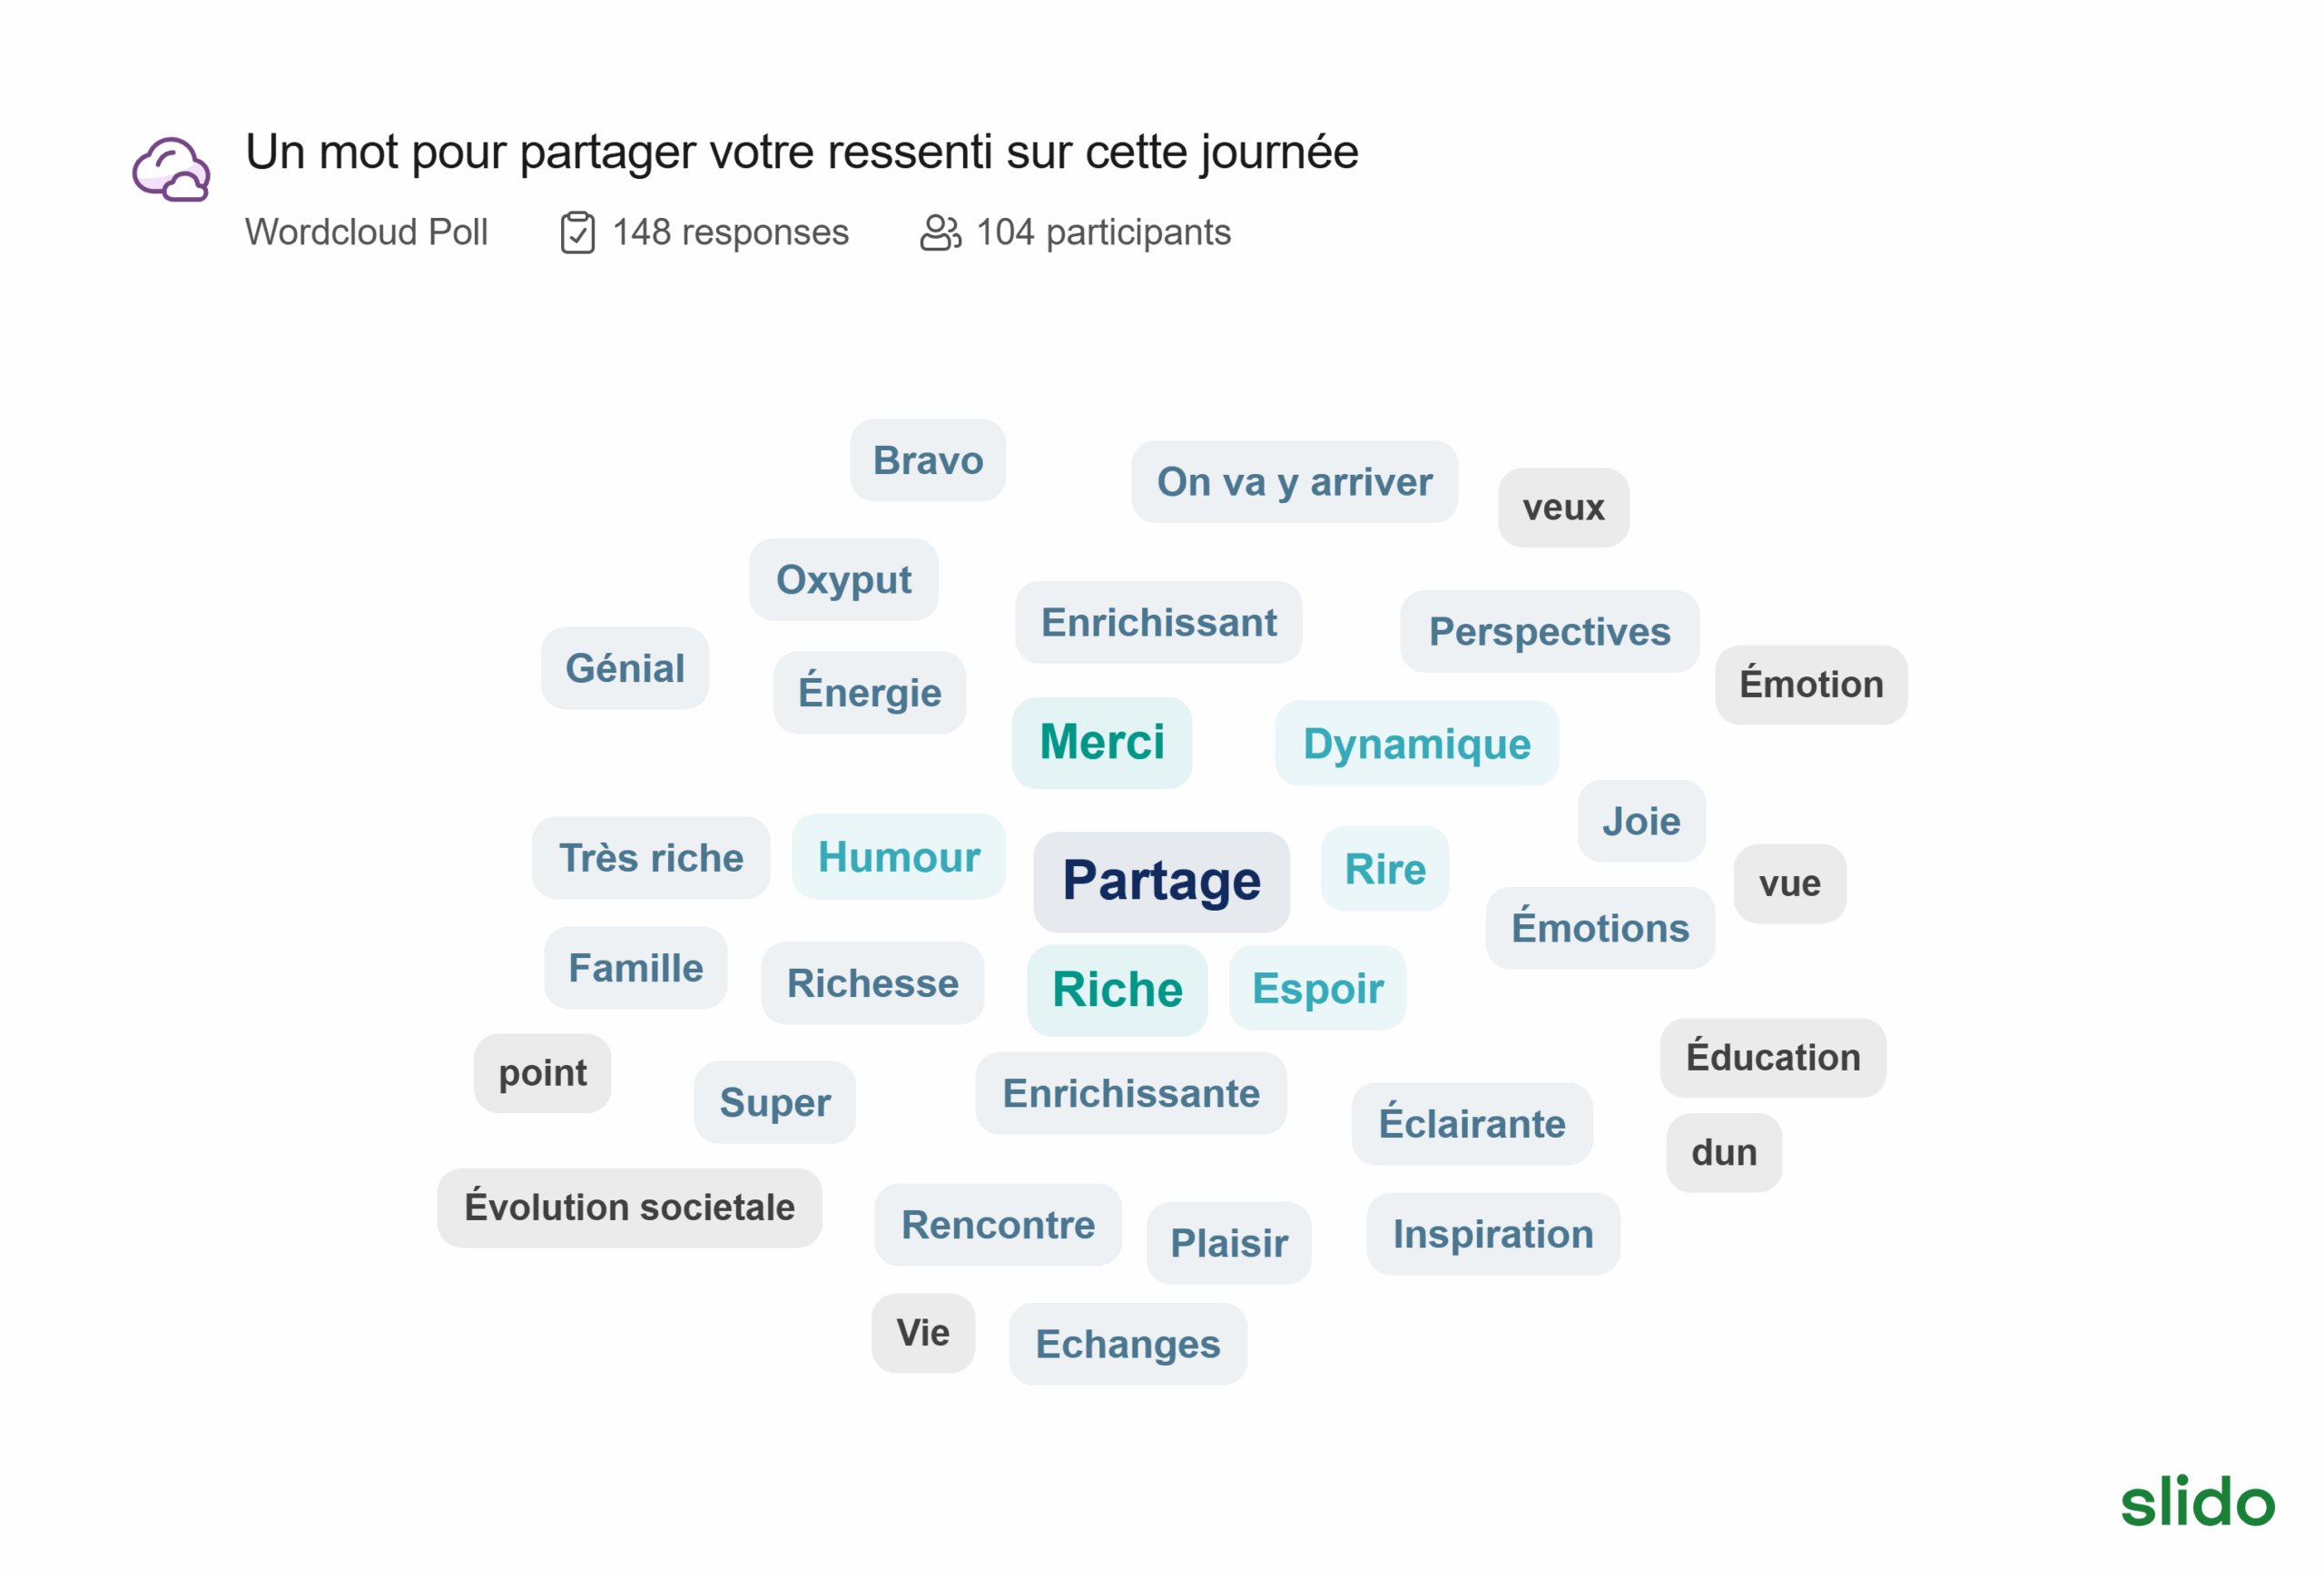Click the slido logo

coord(2197,1501)
